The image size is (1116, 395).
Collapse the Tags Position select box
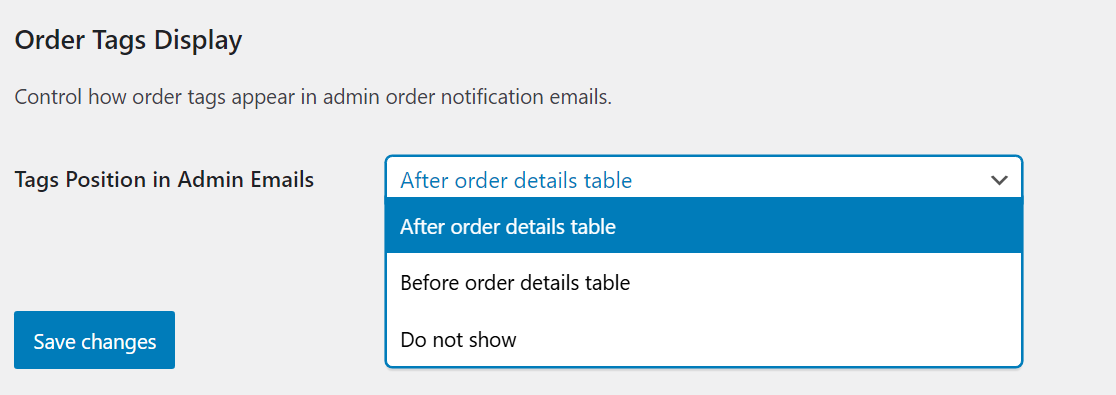[x=704, y=178]
